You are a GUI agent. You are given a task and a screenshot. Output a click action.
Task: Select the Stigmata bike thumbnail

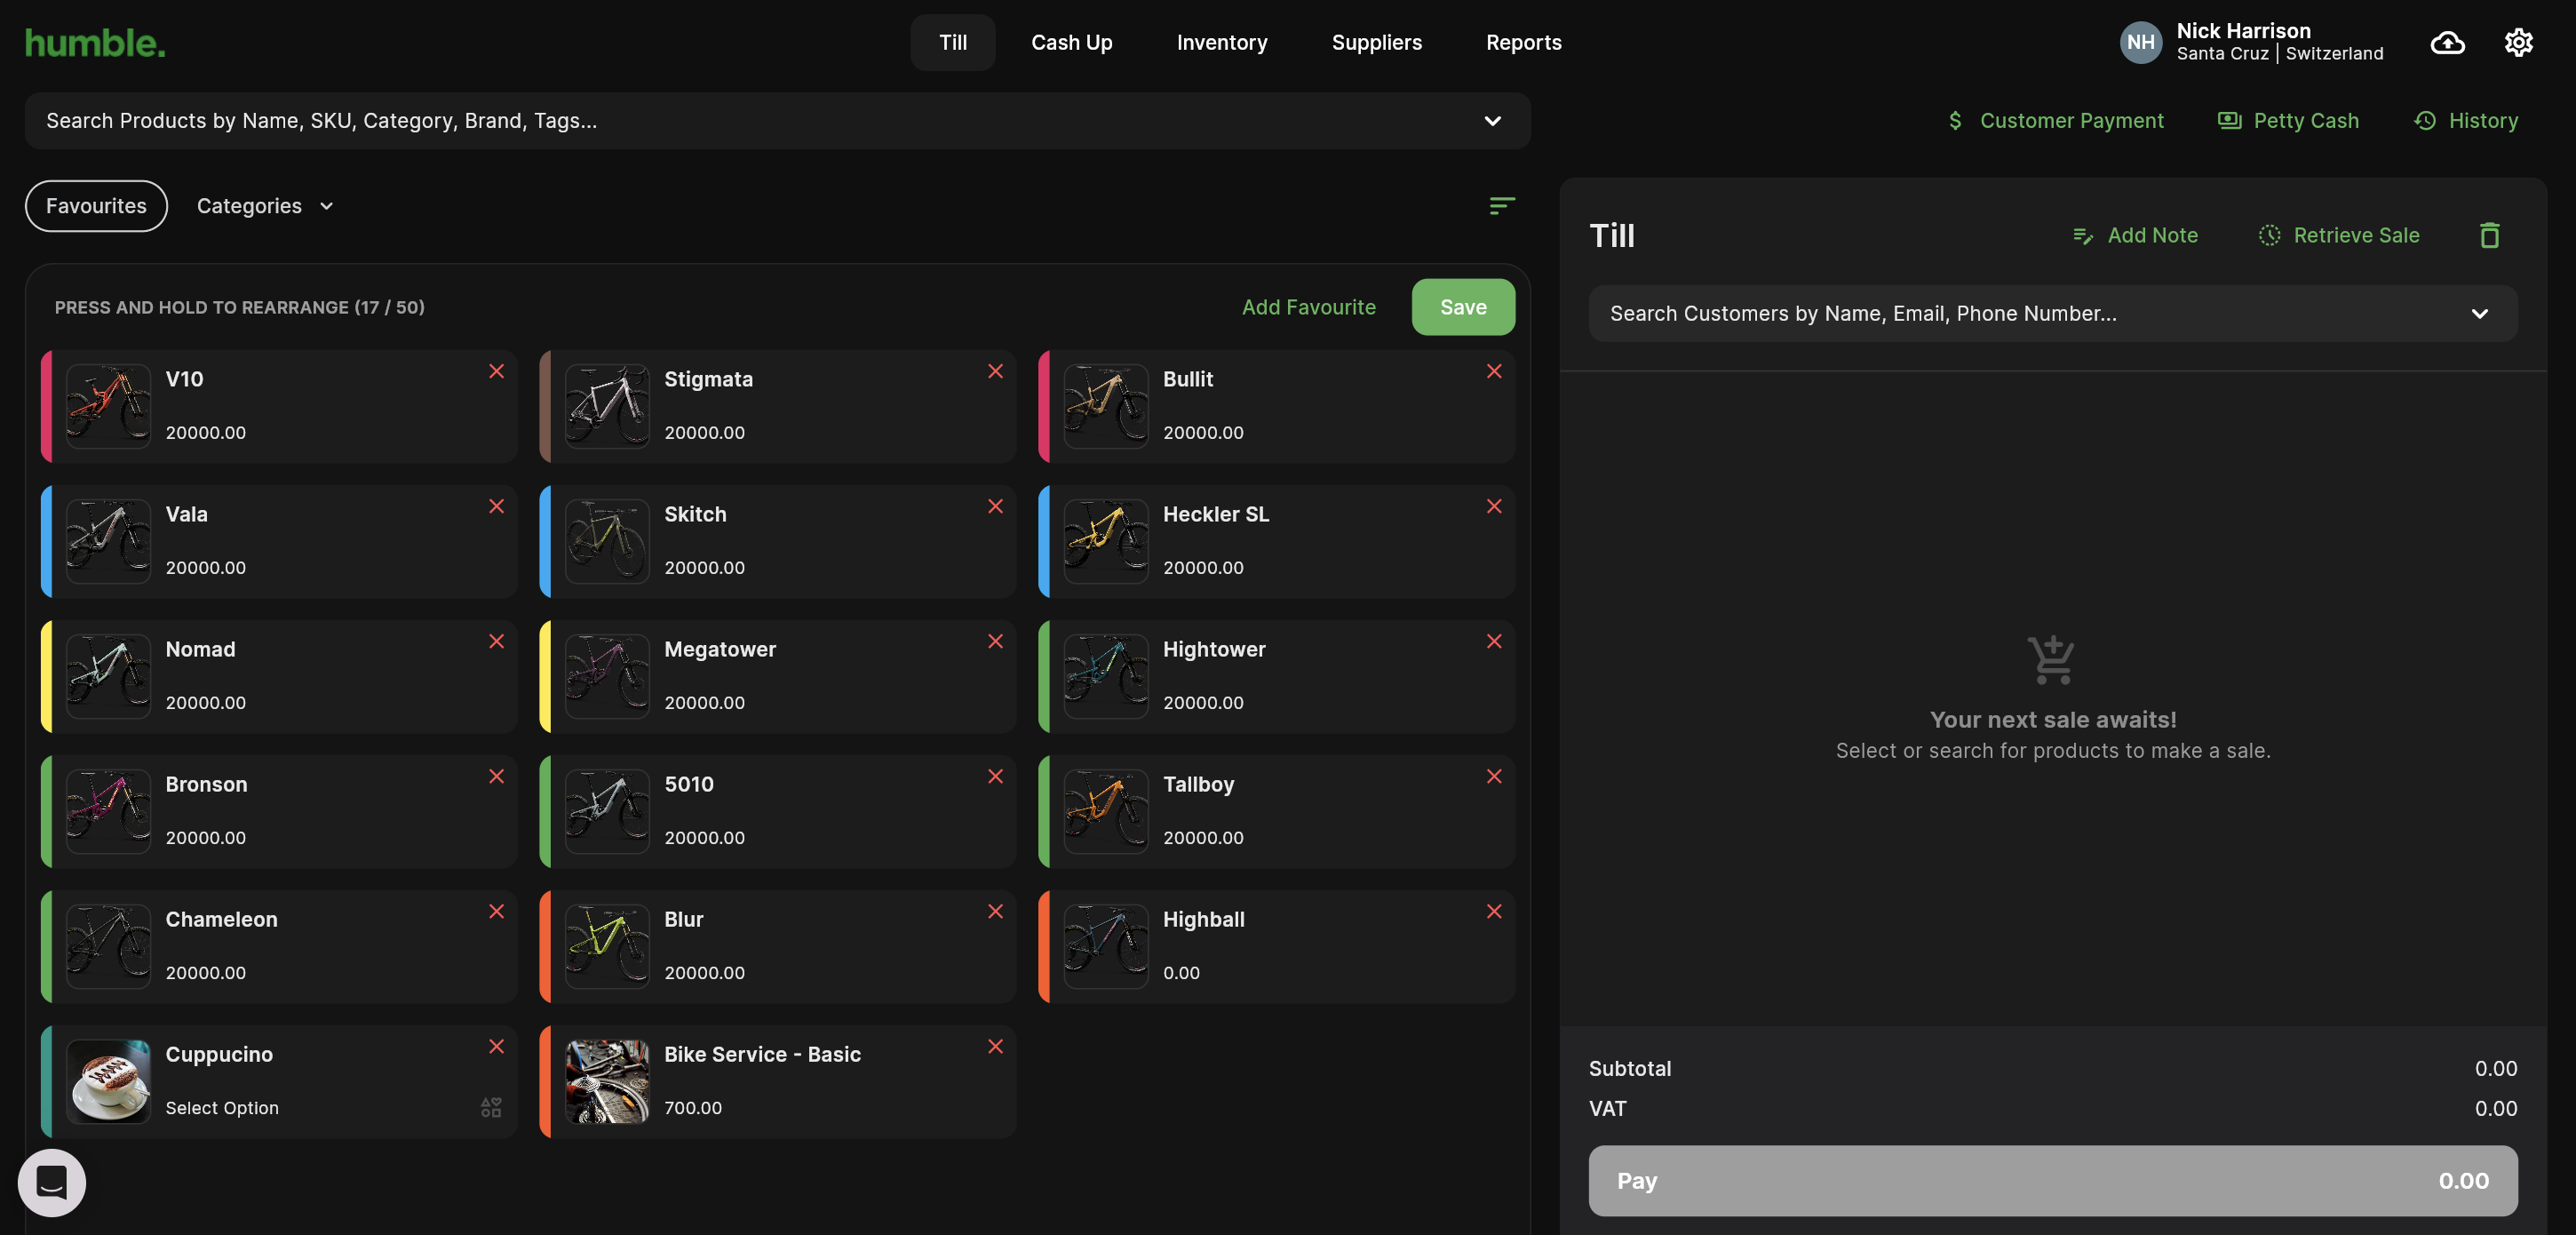coord(607,406)
